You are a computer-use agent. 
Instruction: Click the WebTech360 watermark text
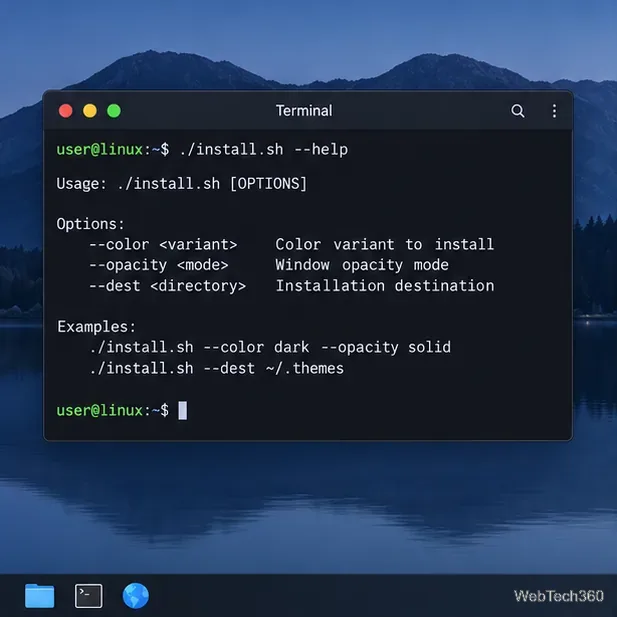pos(558,596)
